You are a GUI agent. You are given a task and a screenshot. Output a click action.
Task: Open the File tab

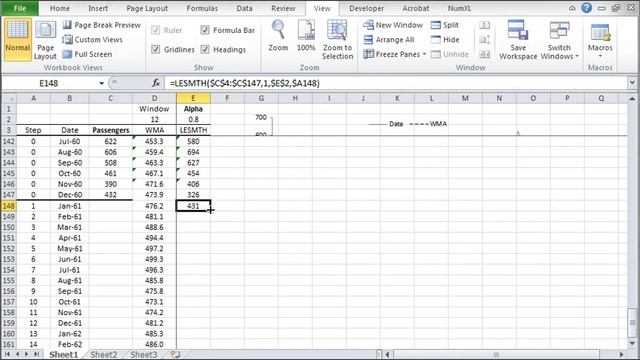coord(20,8)
